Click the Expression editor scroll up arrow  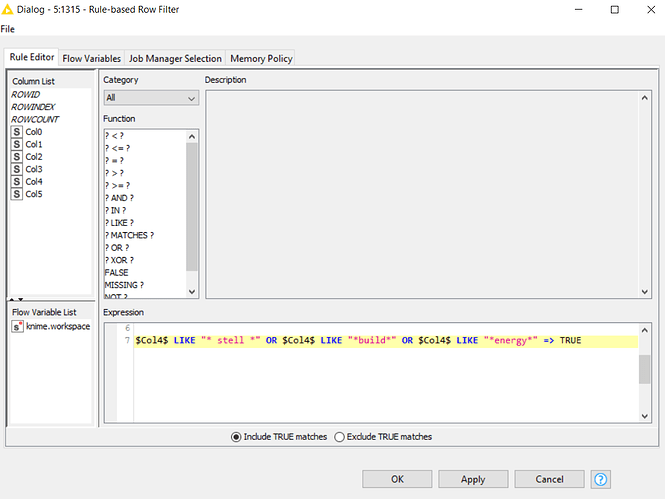pyautogui.click(x=644, y=330)
